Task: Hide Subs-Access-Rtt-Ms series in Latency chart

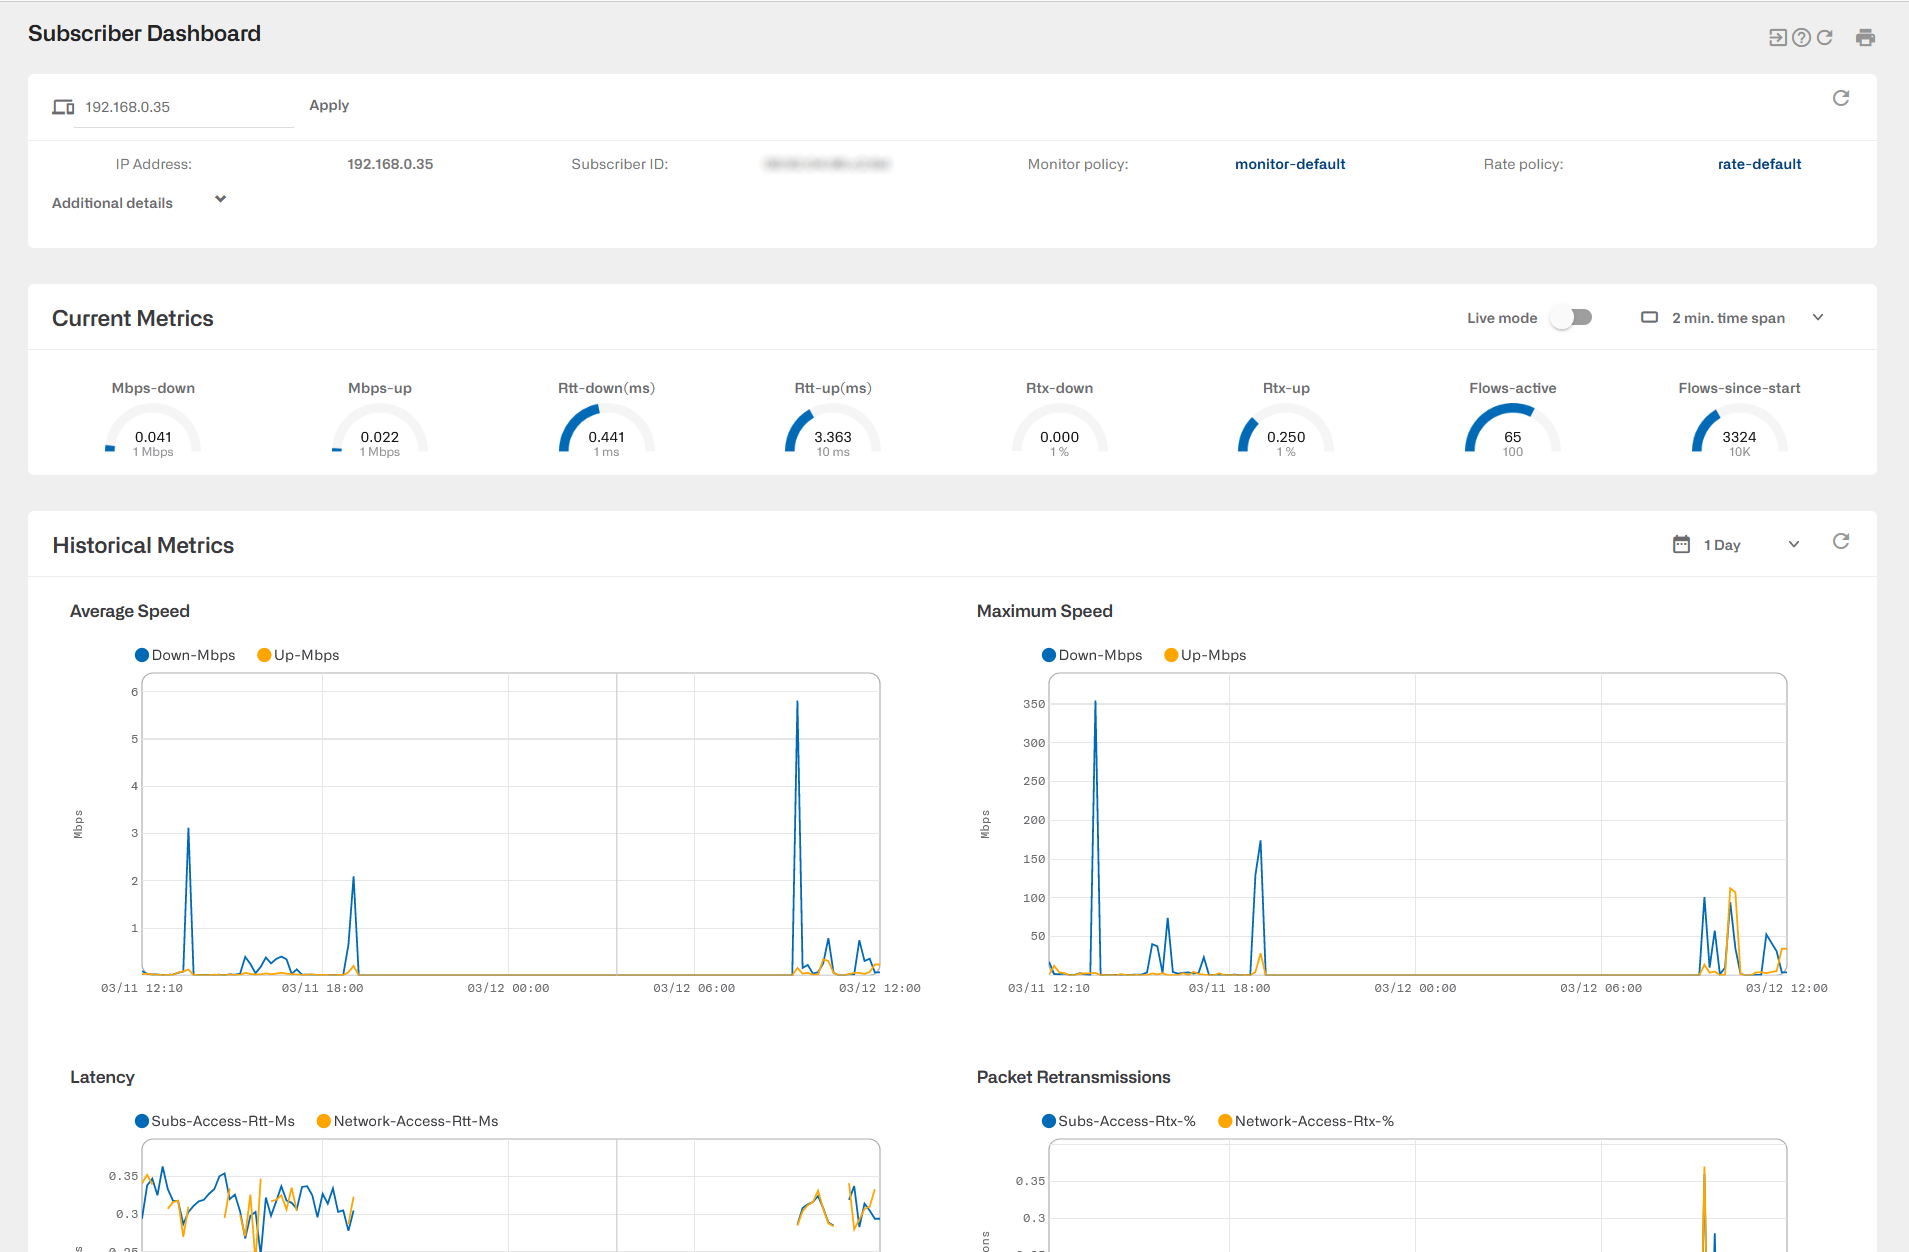Action: (214, 1120)
